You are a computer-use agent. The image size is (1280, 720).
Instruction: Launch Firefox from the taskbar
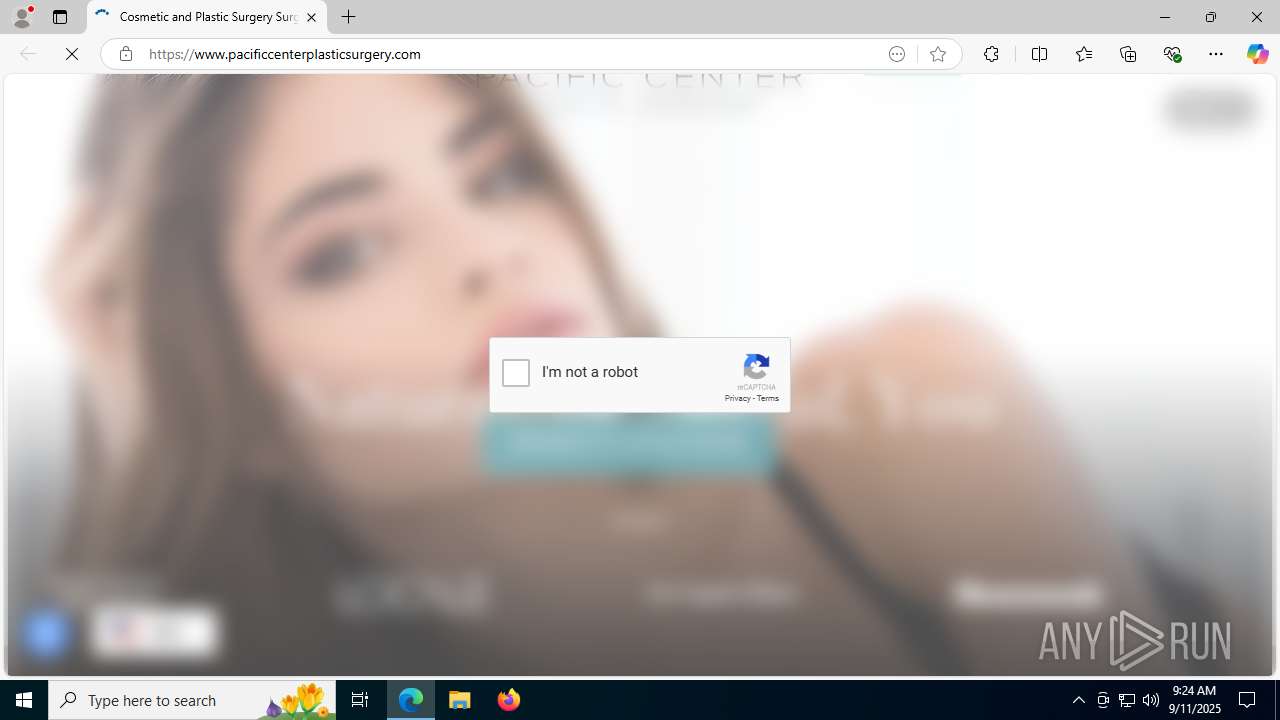[x=508, y=700]
